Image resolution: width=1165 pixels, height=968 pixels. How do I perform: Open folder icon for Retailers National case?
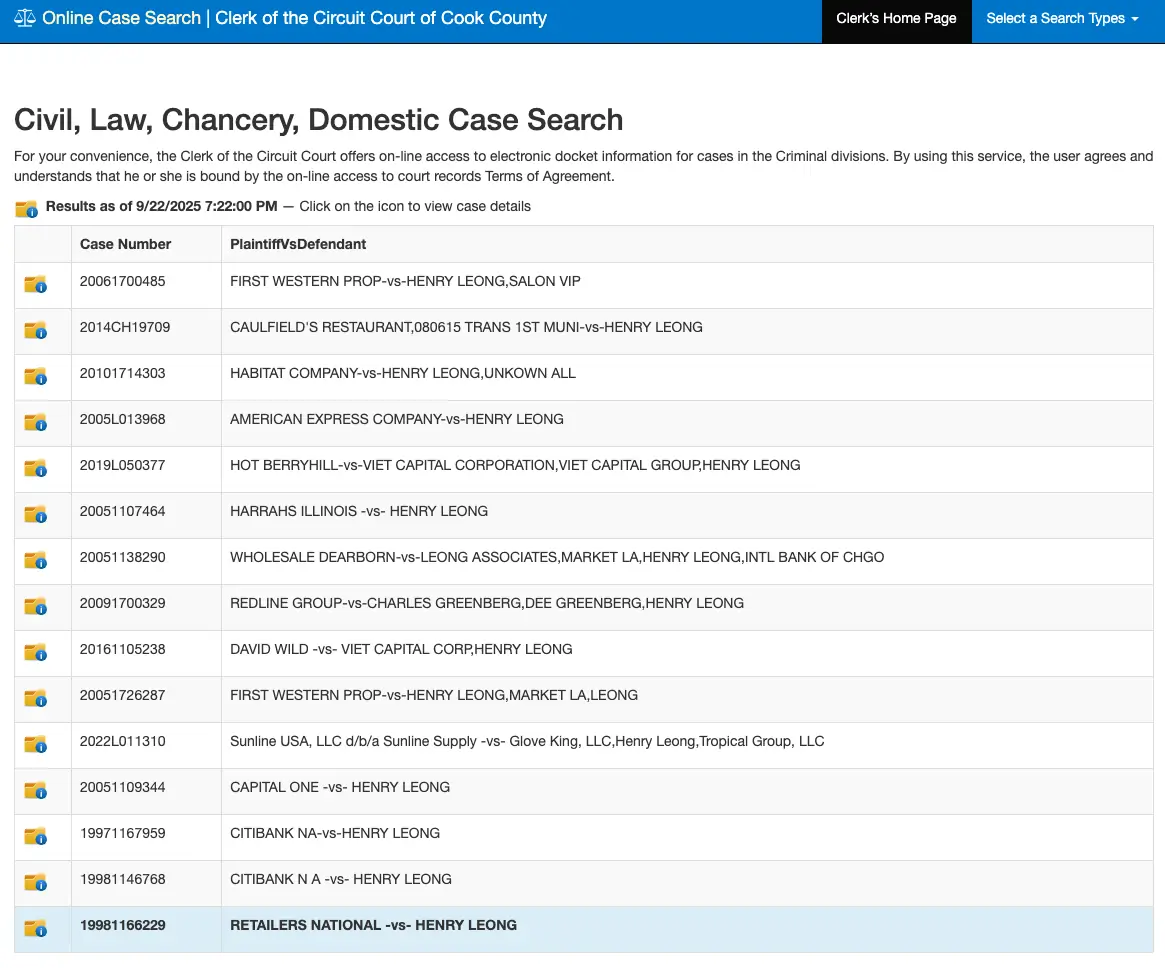(x=36, y=928)
